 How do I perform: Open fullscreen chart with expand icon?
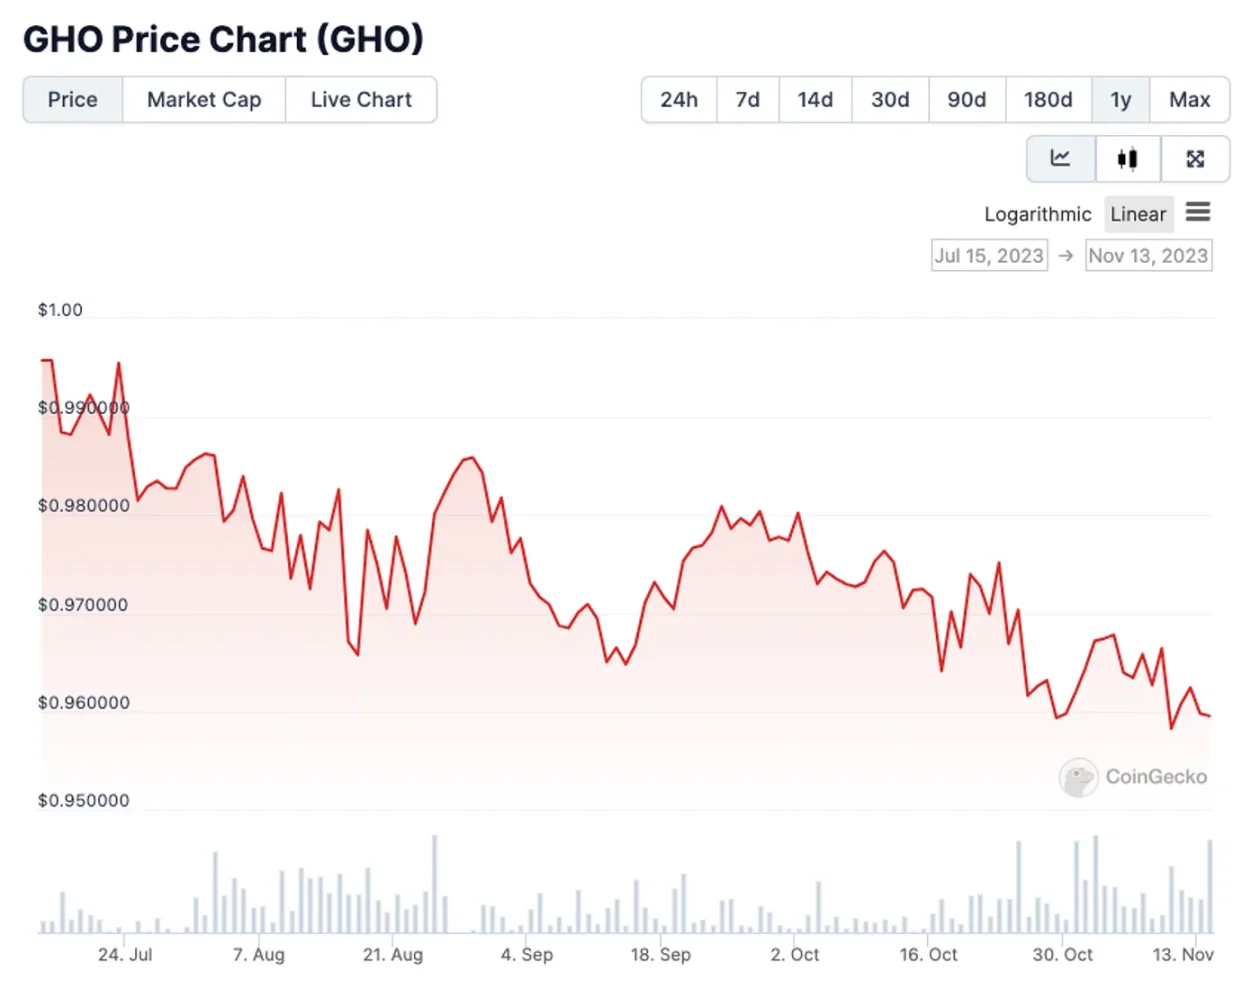(x=1195, y=158)
